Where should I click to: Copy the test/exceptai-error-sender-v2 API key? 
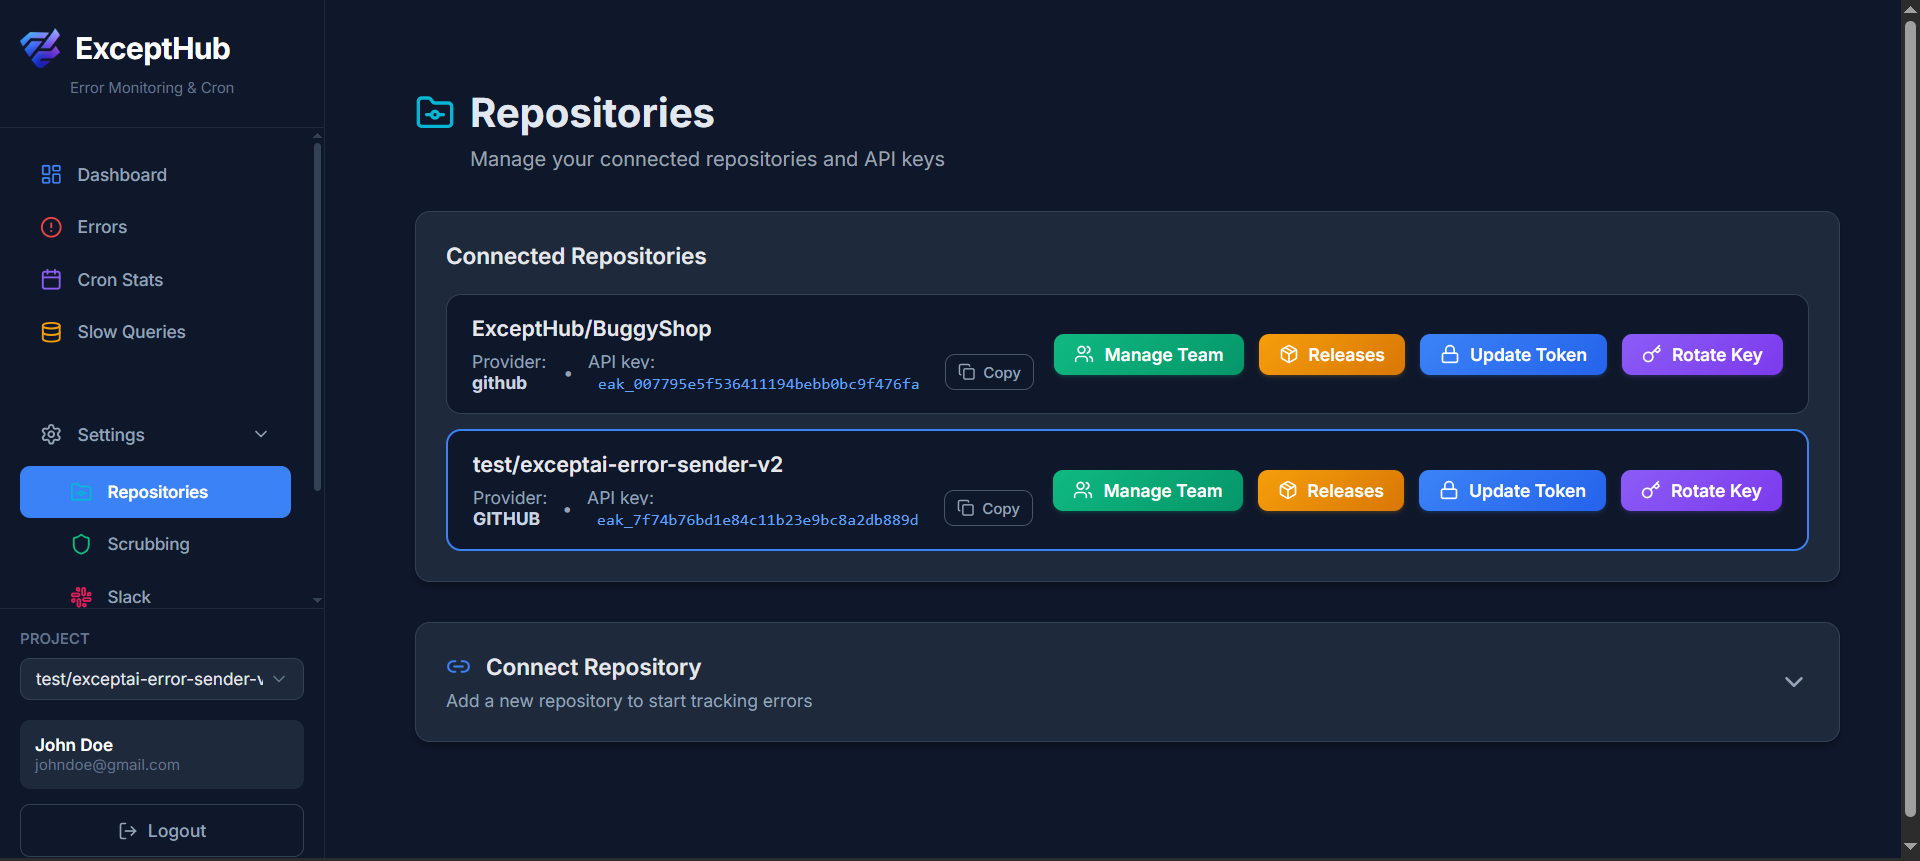(x=988, y=508)
